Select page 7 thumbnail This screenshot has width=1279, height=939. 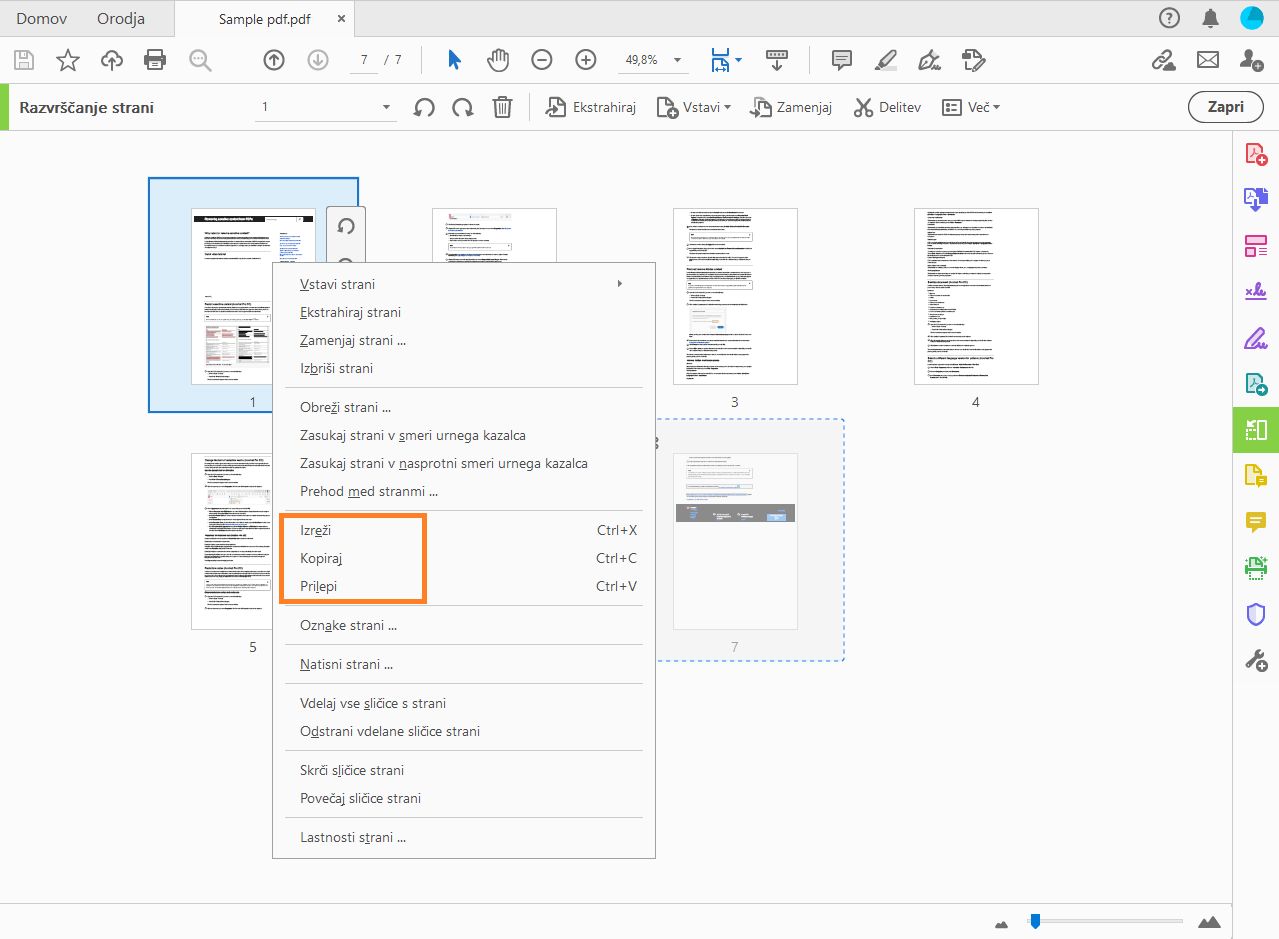735,541
